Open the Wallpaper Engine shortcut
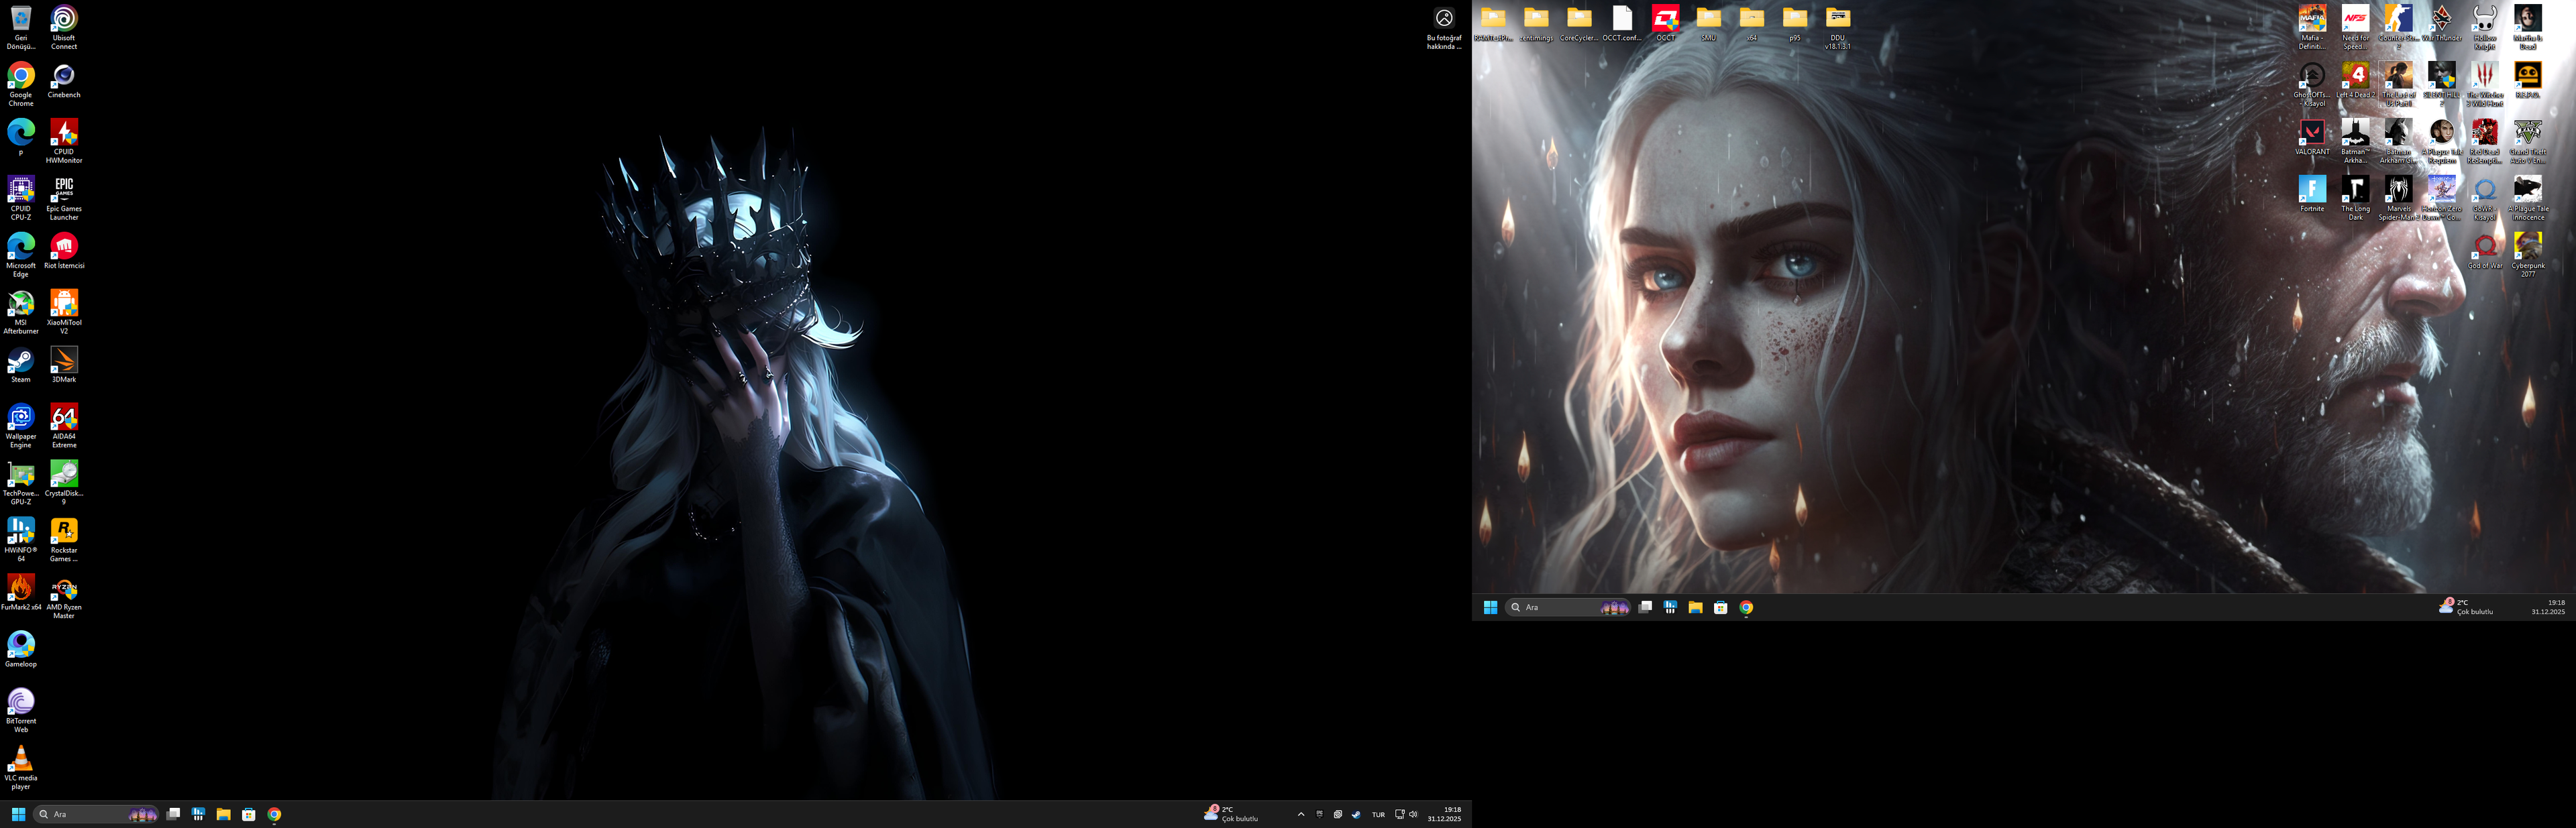Viewport: 2576px width, 828px height. [21, 427]
